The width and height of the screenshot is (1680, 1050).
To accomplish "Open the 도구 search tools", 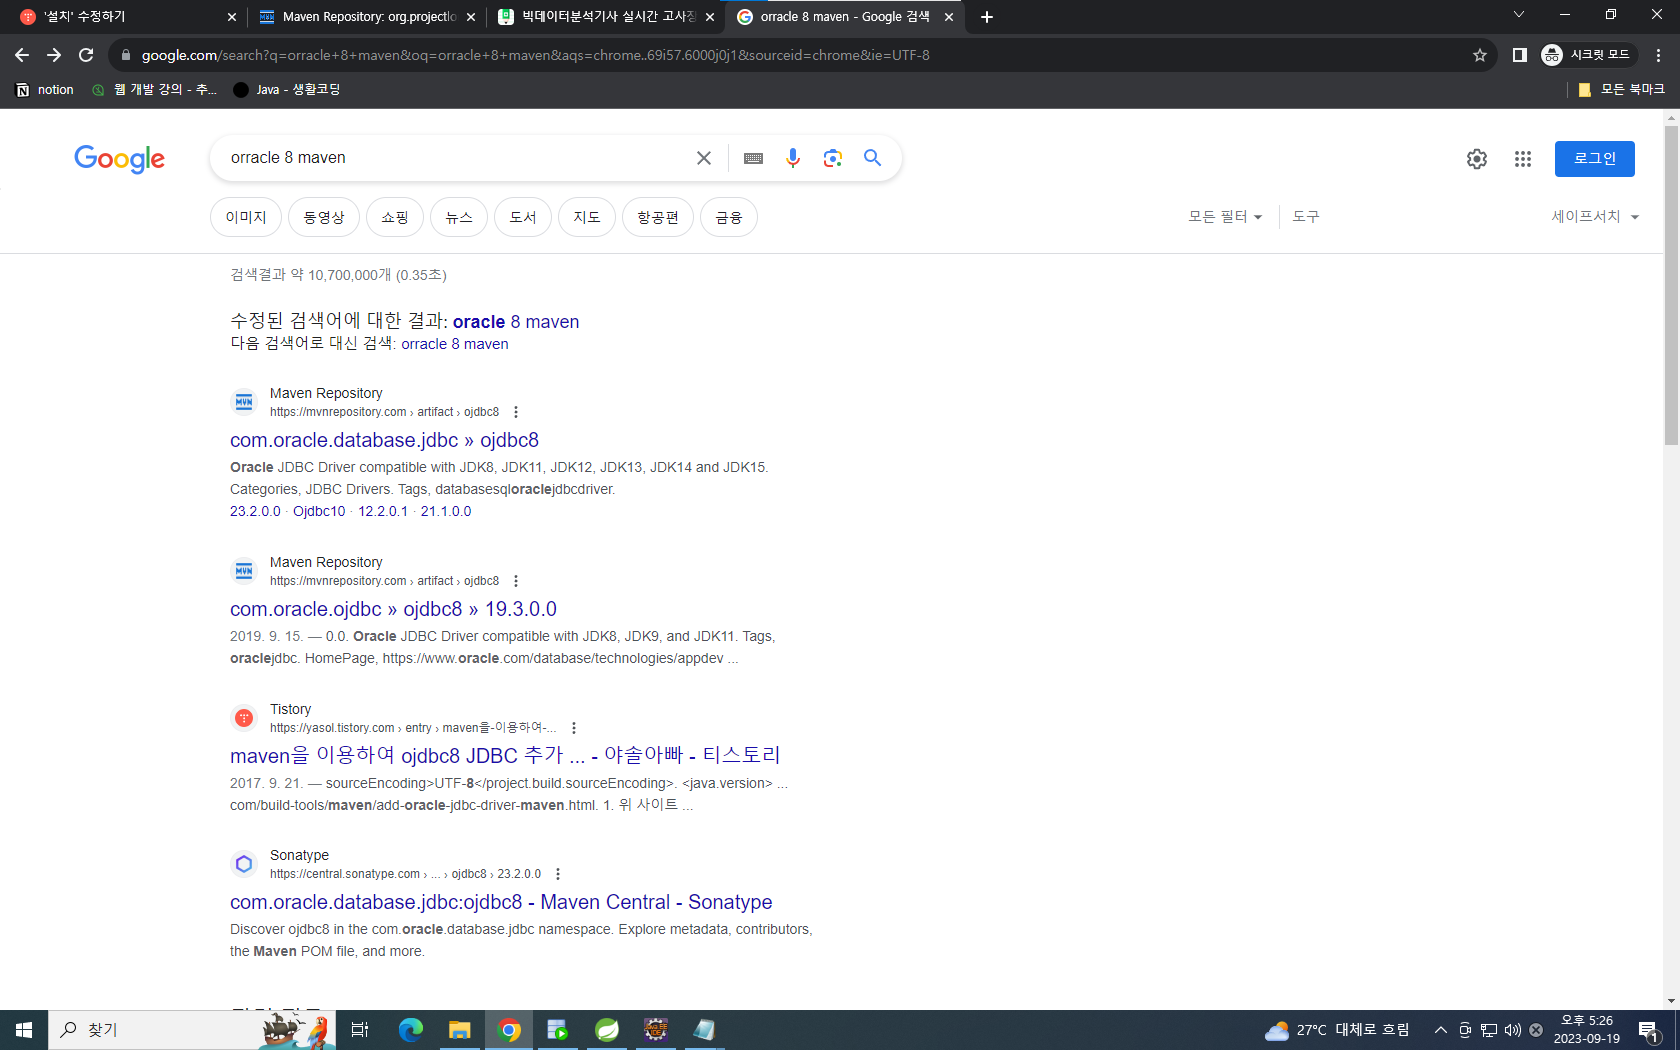I will [x=1306, y=217].
